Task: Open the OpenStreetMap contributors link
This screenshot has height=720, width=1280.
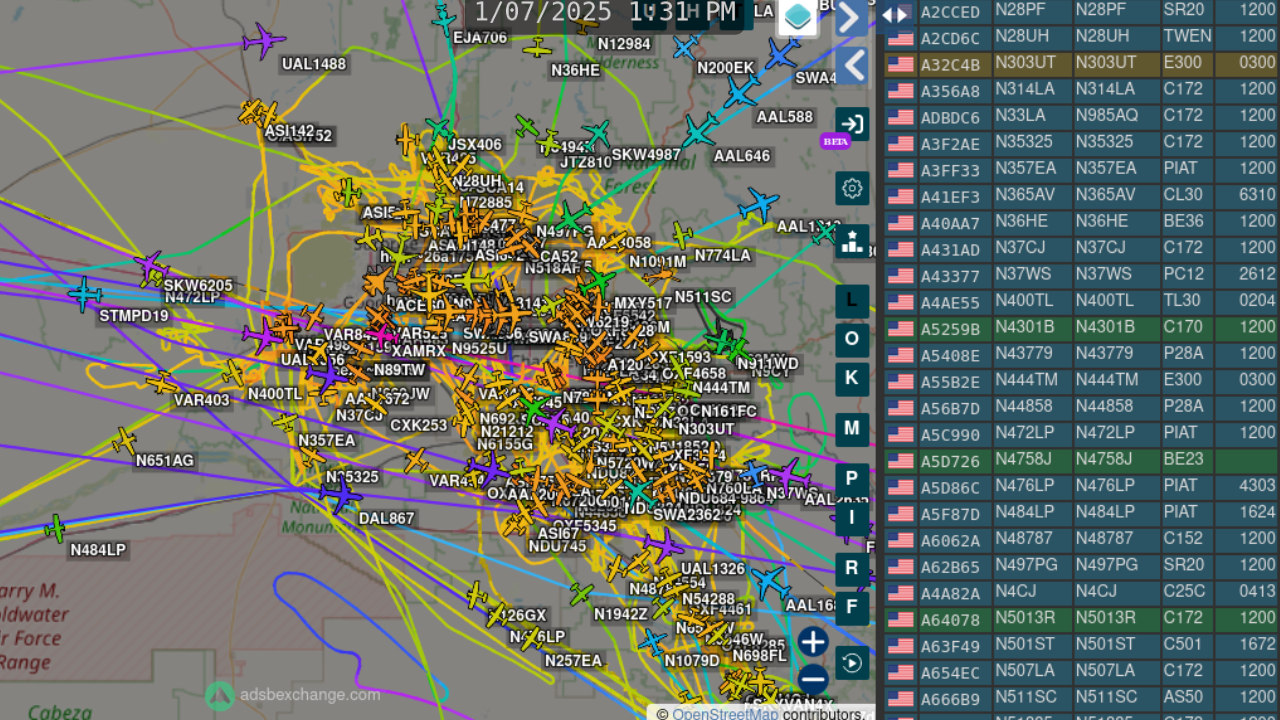Action: click(x=725, y=713)
